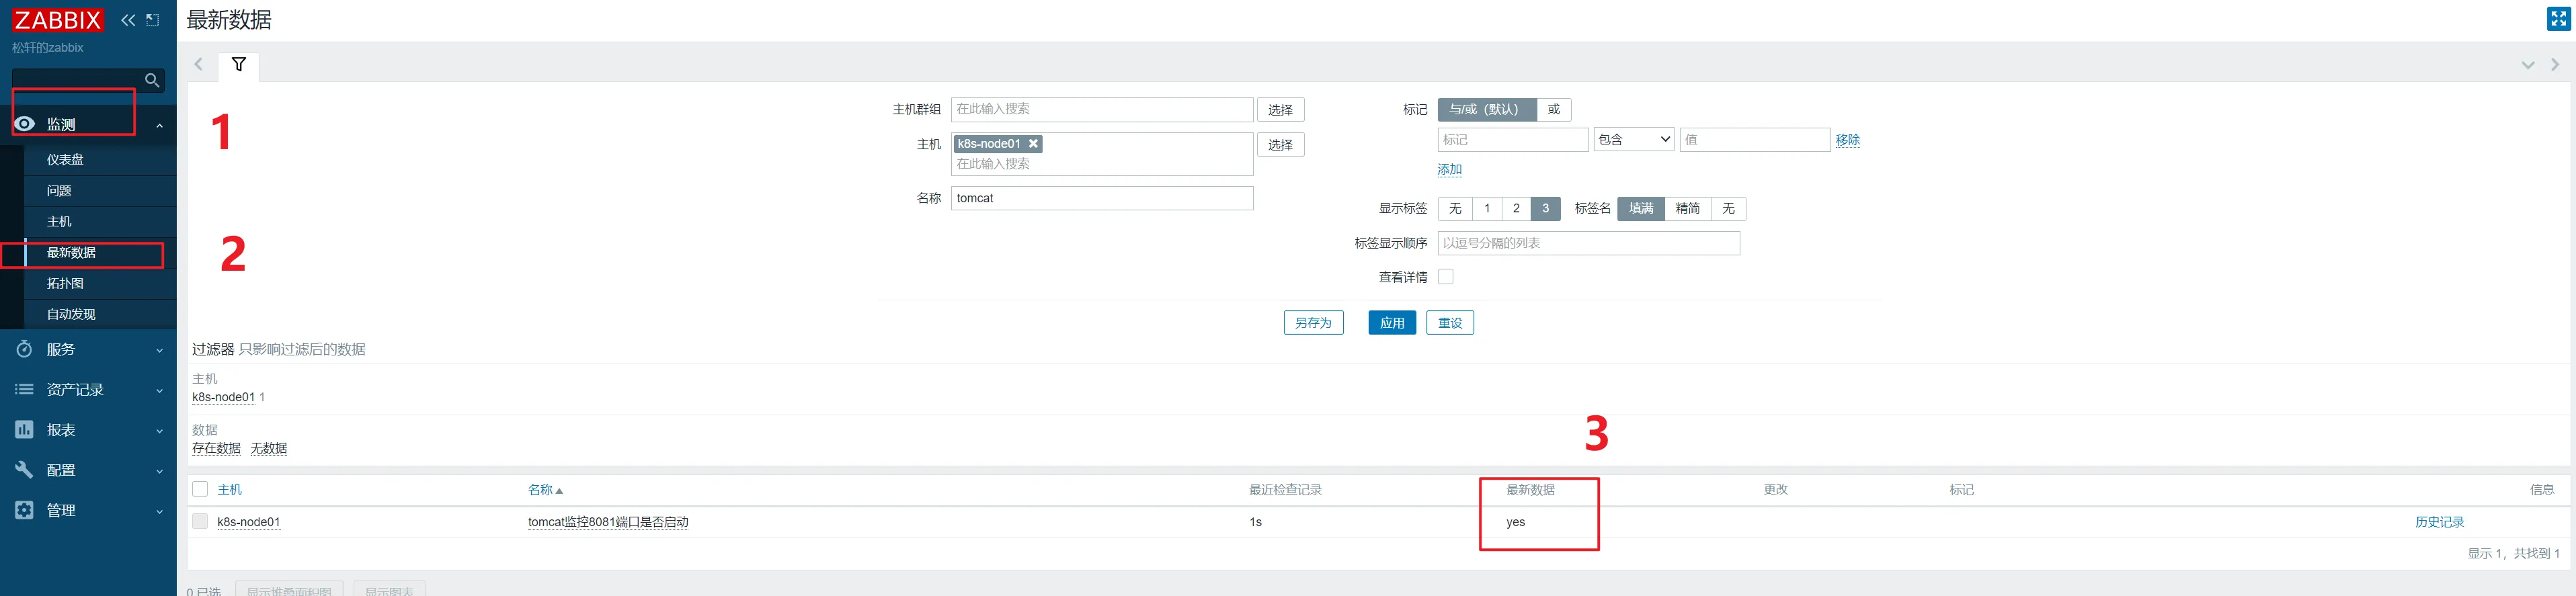
Task: Click the 应用 apply button
Action: (1391, 323)
